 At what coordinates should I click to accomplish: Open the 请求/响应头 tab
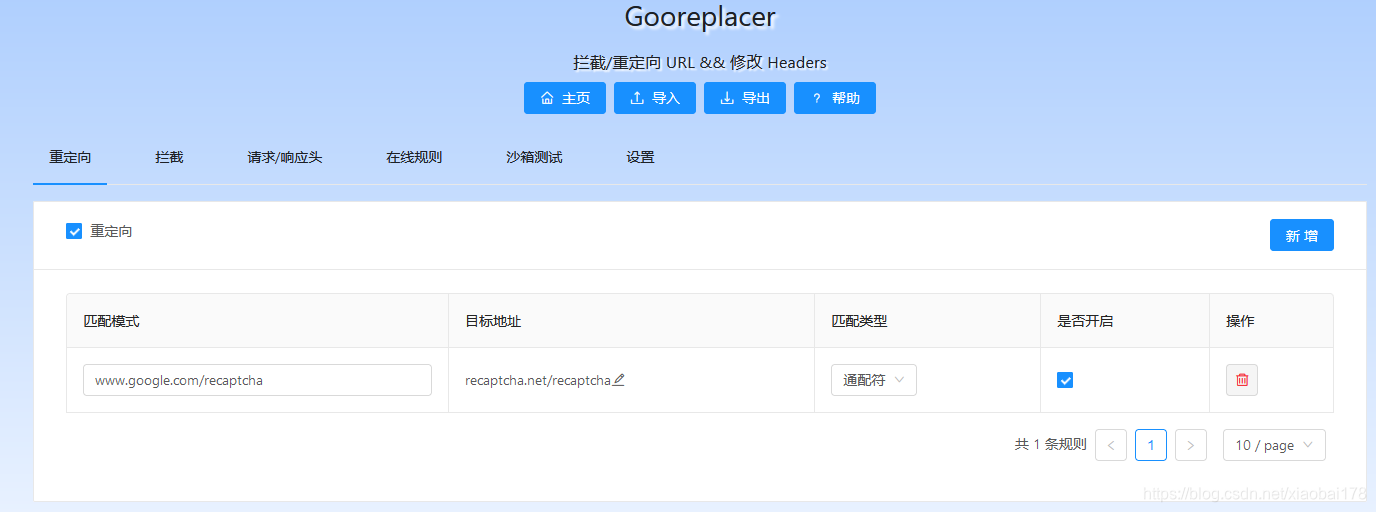click(285, 157)
